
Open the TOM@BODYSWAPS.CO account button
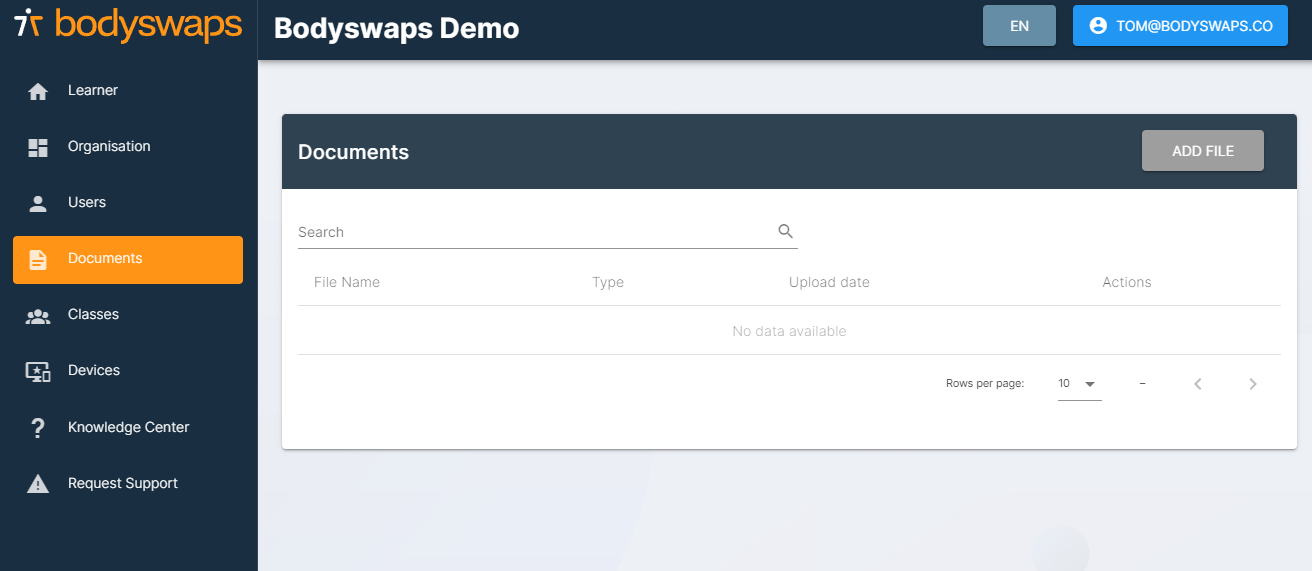(1180, 26)
